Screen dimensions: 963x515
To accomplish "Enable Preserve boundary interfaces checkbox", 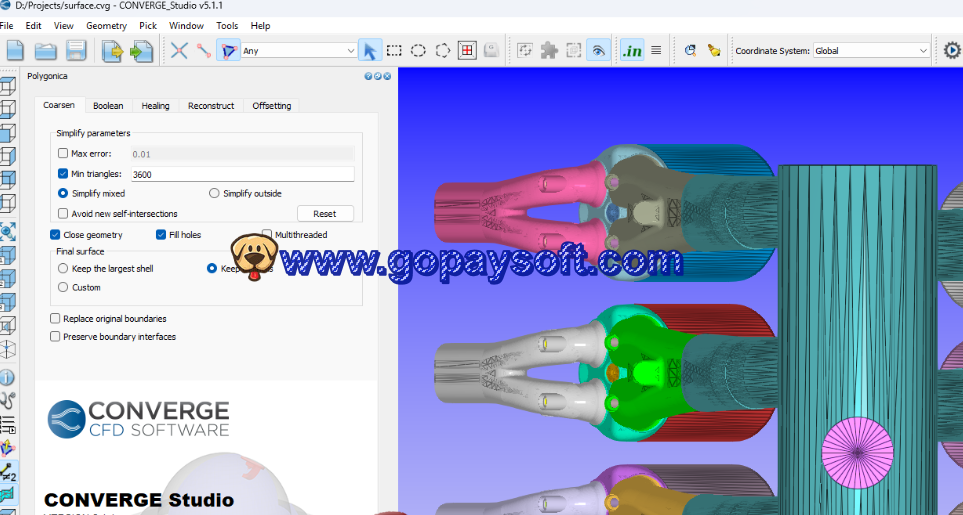I will [x=55, y=337].
